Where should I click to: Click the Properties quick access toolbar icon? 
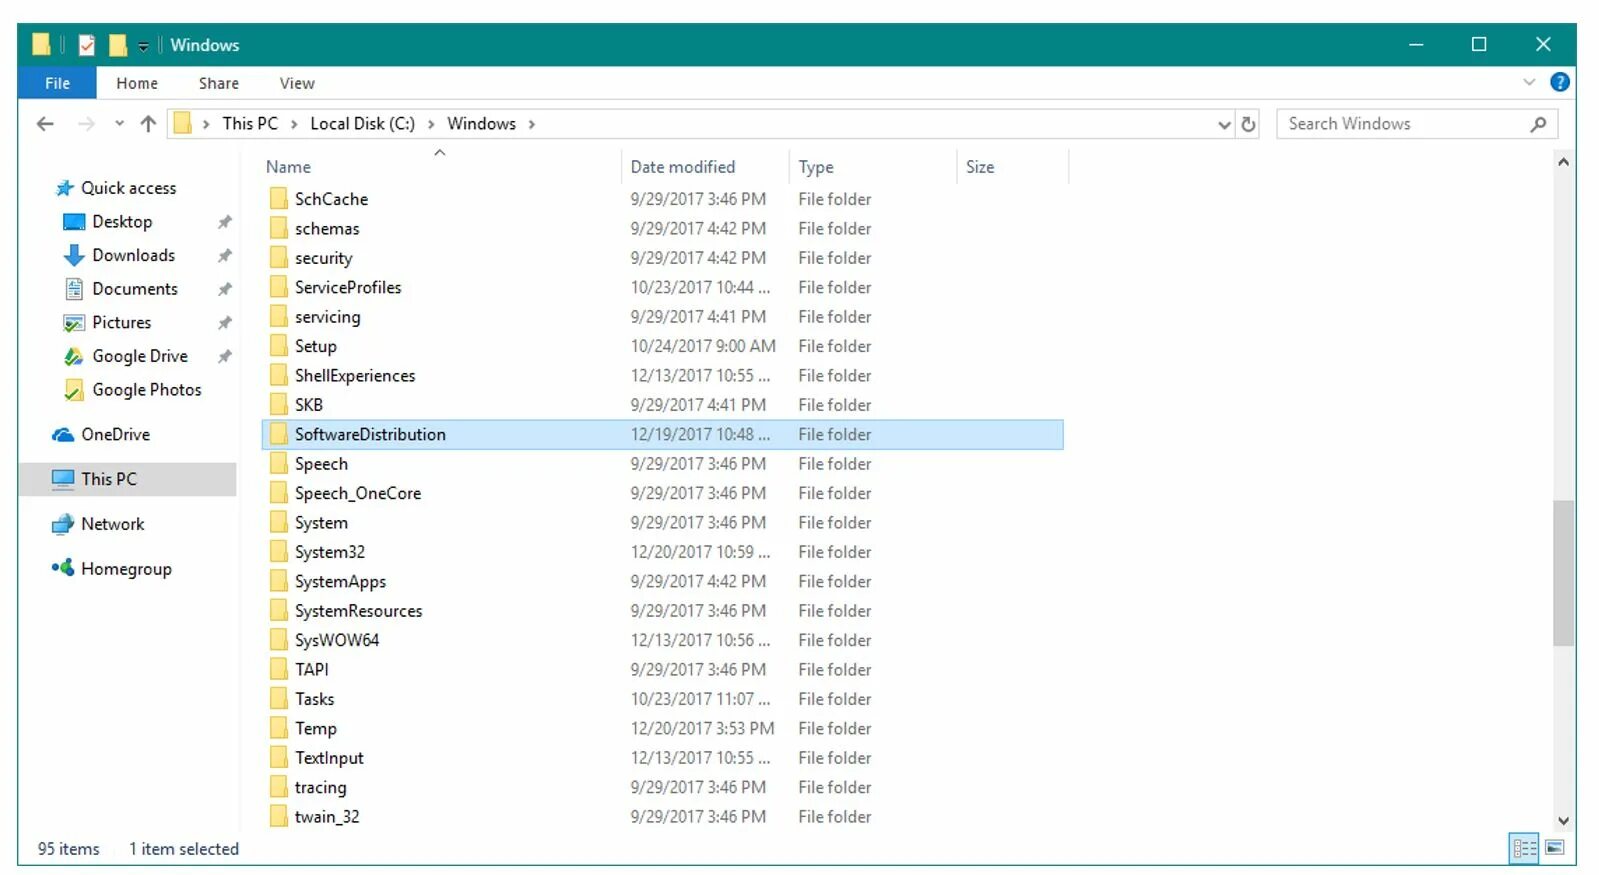[87, 45]
